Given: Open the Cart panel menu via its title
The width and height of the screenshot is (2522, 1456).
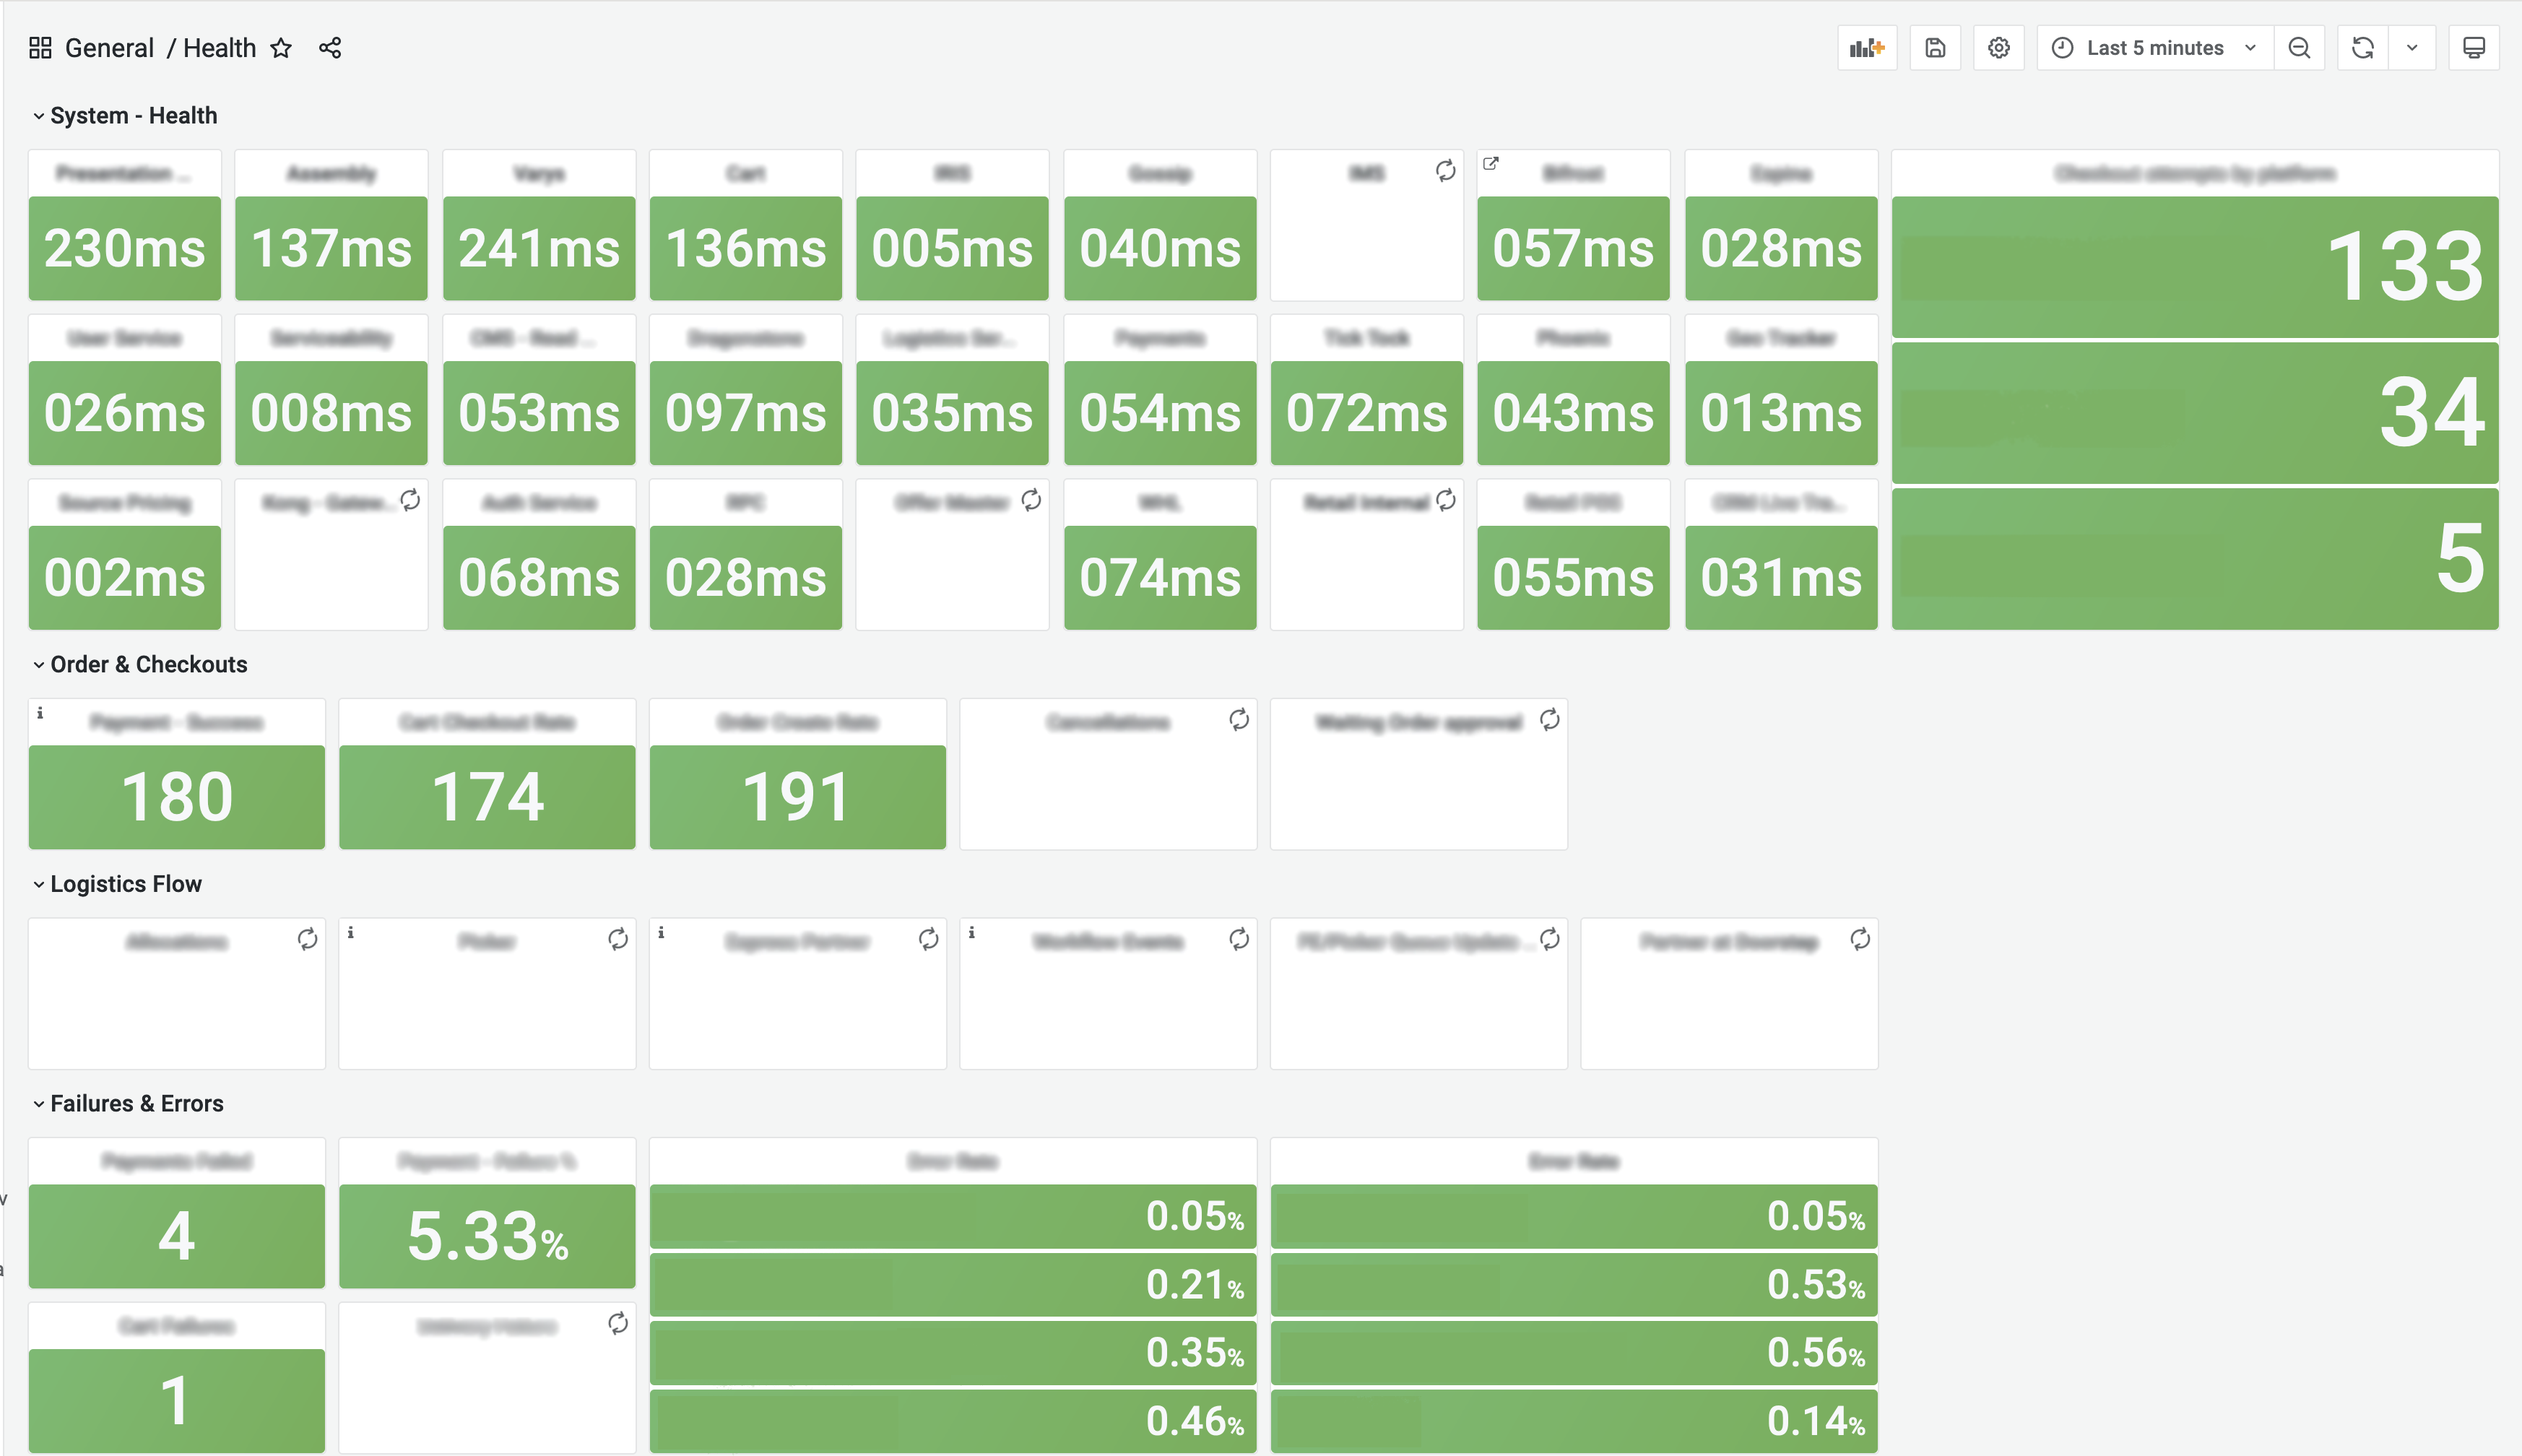Looking at the screenshot, I should 745,172.
